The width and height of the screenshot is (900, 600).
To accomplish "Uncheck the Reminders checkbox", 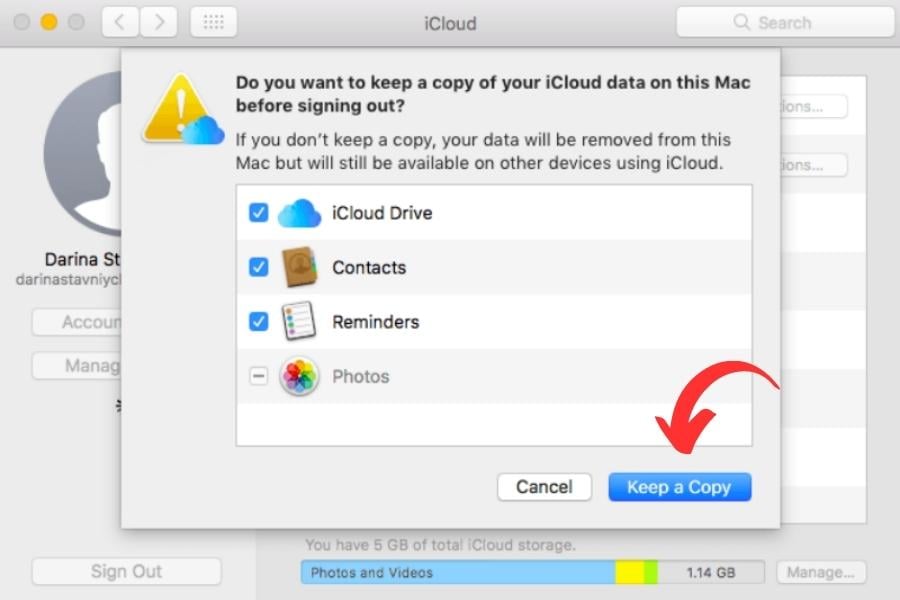I will 259,322.
